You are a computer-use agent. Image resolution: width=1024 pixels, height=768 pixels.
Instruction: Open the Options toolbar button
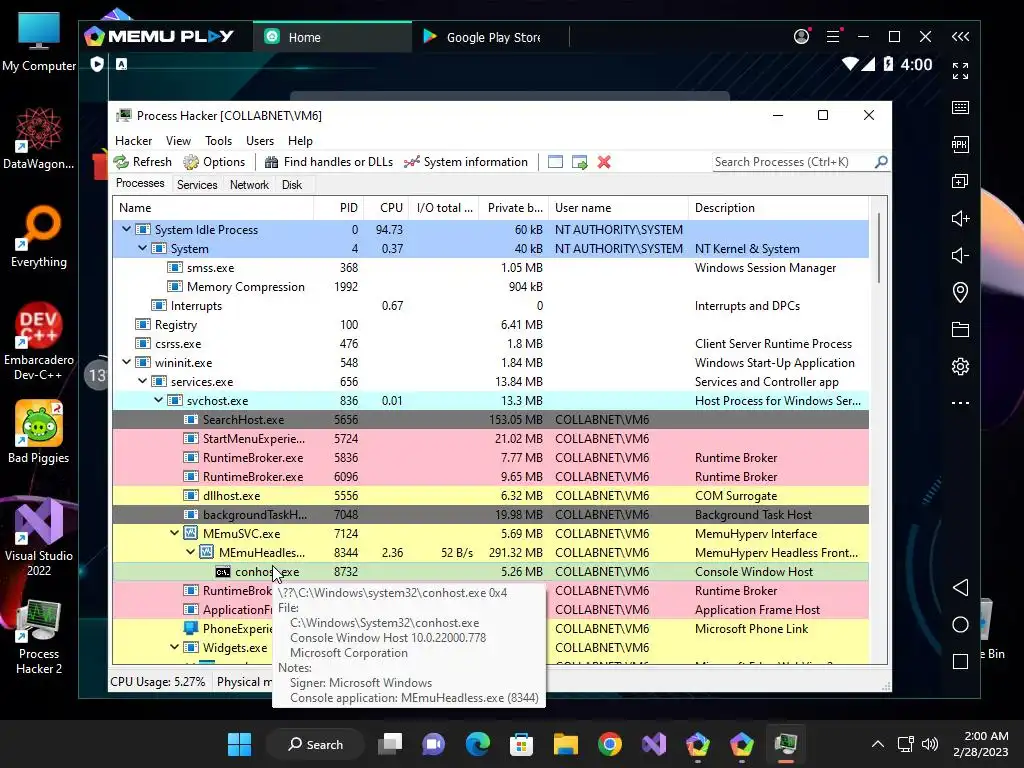point(214,162)
